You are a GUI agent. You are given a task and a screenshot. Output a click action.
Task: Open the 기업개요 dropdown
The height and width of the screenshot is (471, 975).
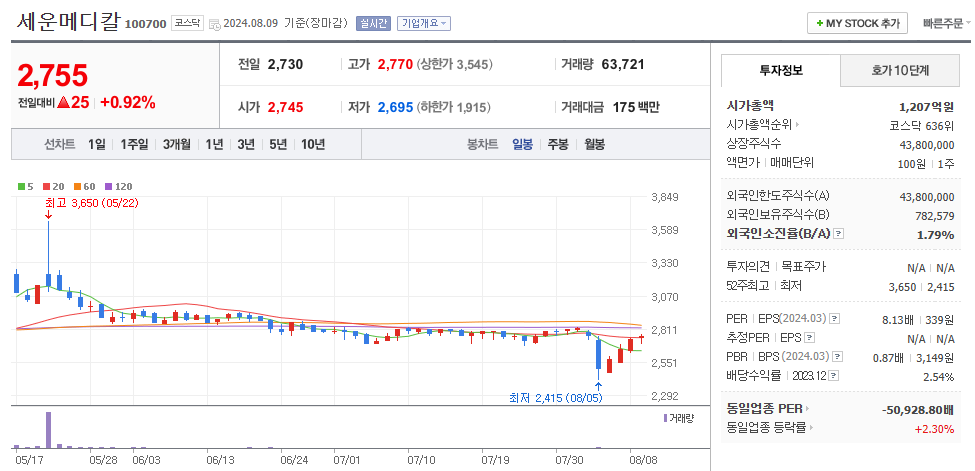(x=423, y=24)
